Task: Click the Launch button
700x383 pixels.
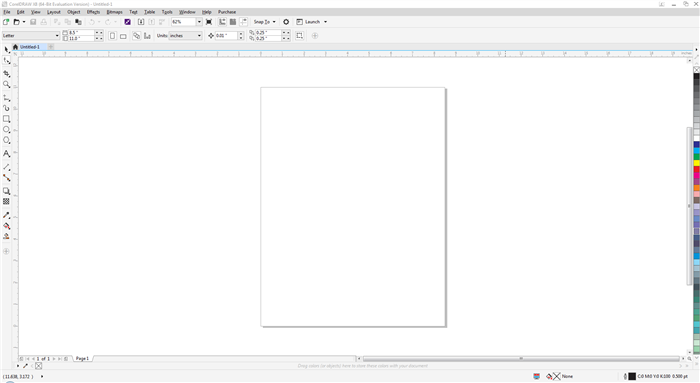Action: coord(312,21)
